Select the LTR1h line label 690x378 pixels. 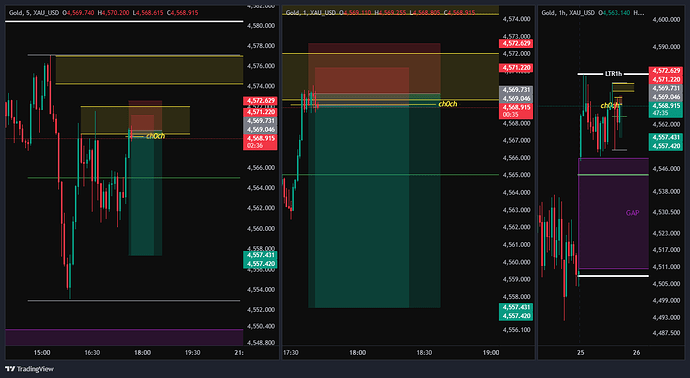613,73
